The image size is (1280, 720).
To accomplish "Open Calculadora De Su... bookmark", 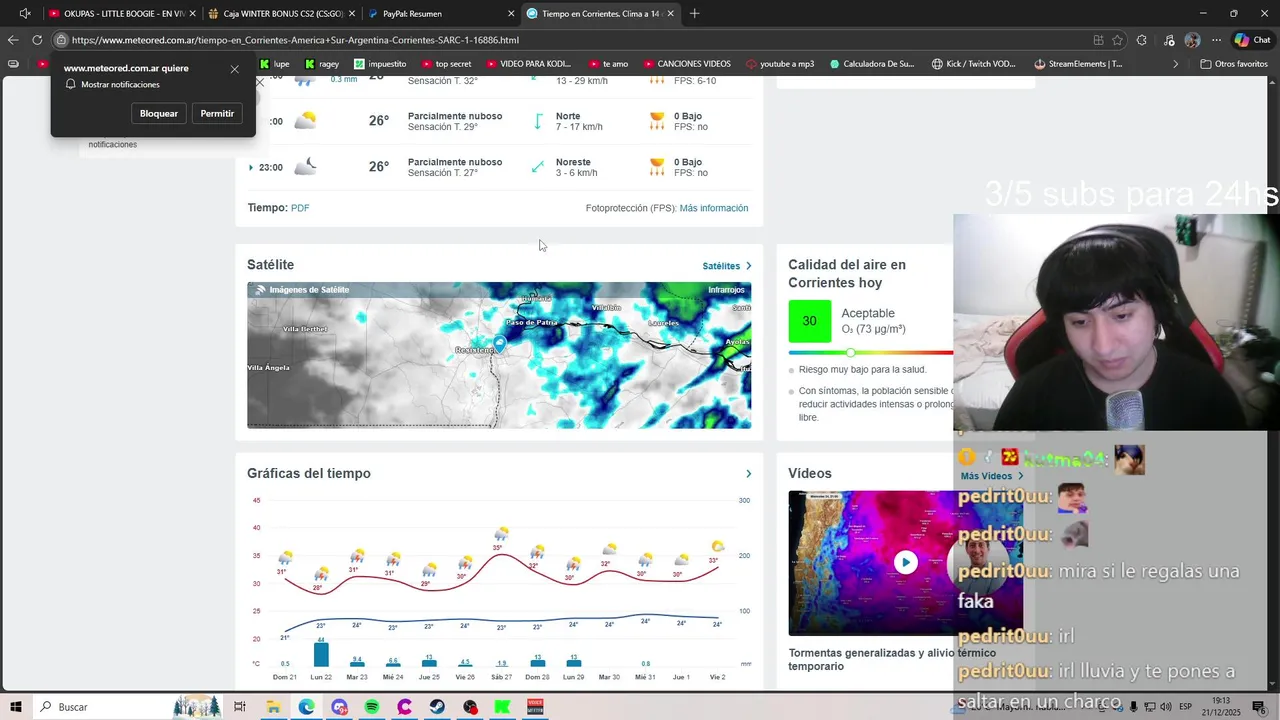I will [871, 64].
